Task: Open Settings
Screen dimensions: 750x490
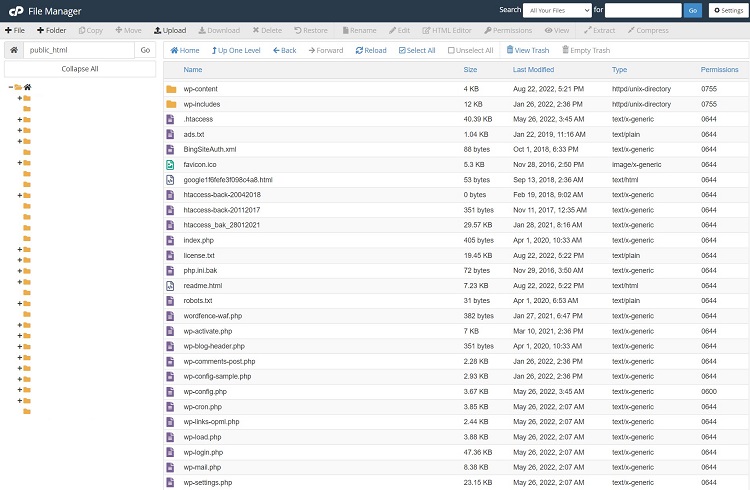Action: 728,10
